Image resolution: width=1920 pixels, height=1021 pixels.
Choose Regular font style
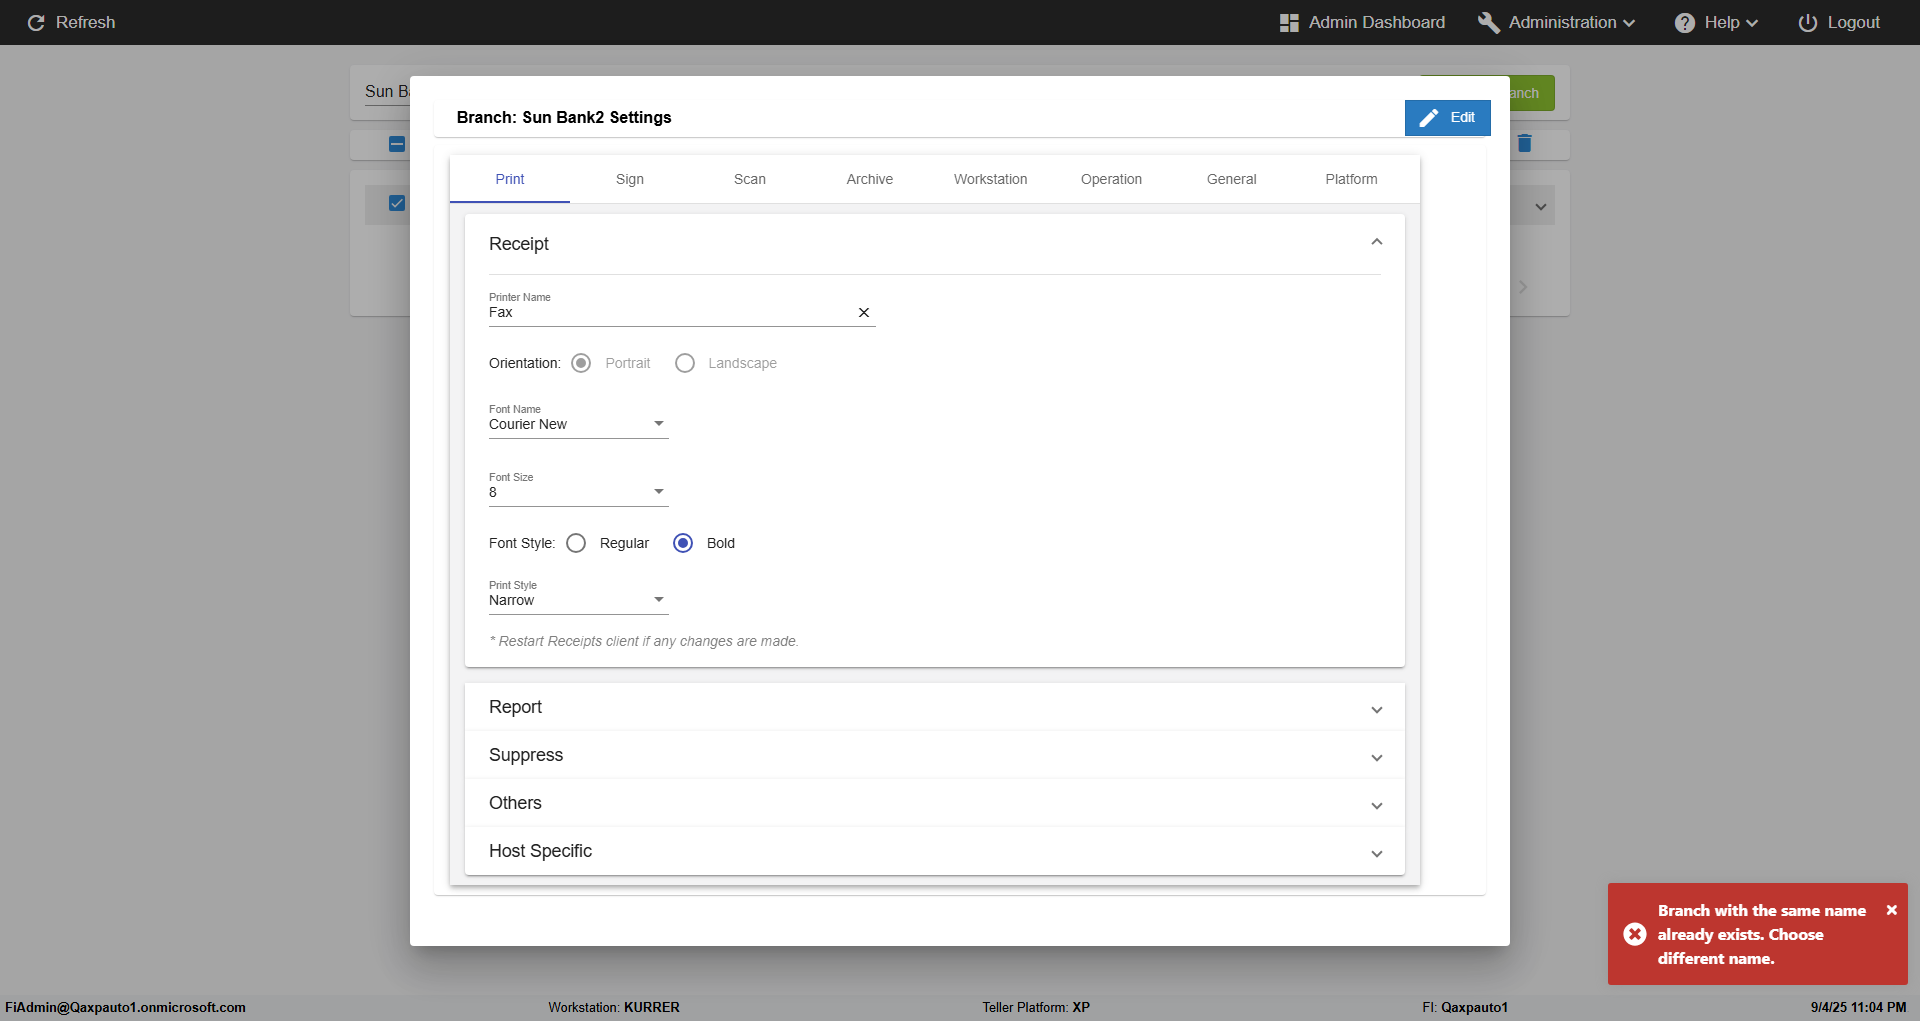pyautogui.click(x=576, y=543)
